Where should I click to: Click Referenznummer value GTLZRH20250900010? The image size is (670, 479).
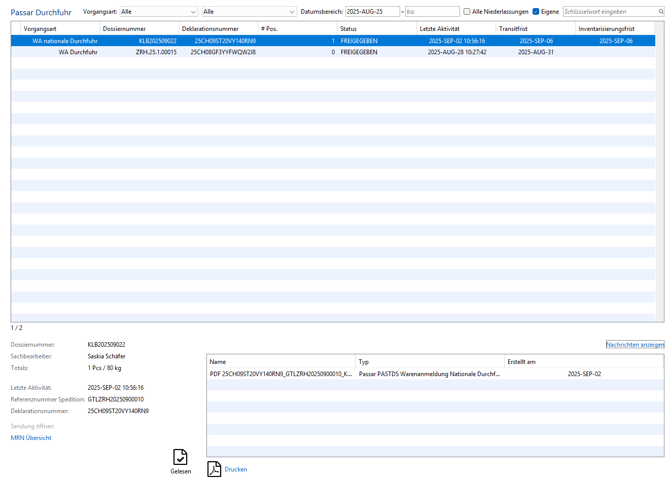click(x=116, y=399)
